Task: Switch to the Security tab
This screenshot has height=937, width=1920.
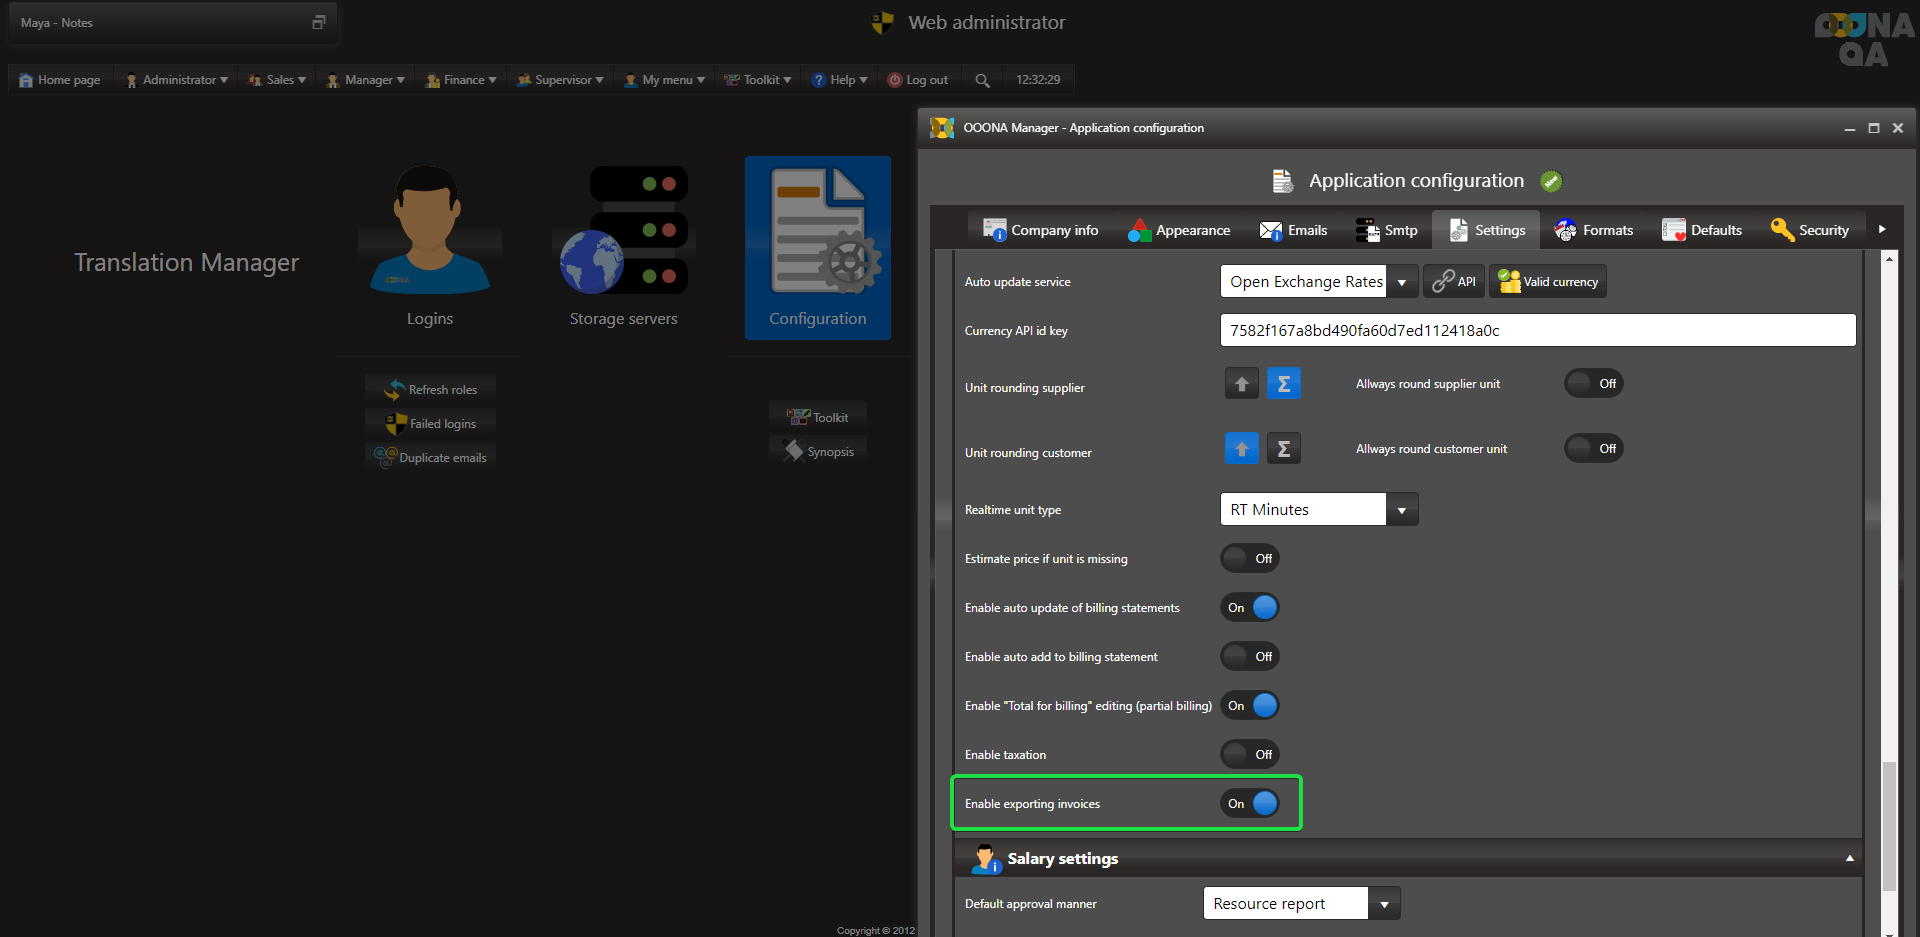Action: 1810,230
